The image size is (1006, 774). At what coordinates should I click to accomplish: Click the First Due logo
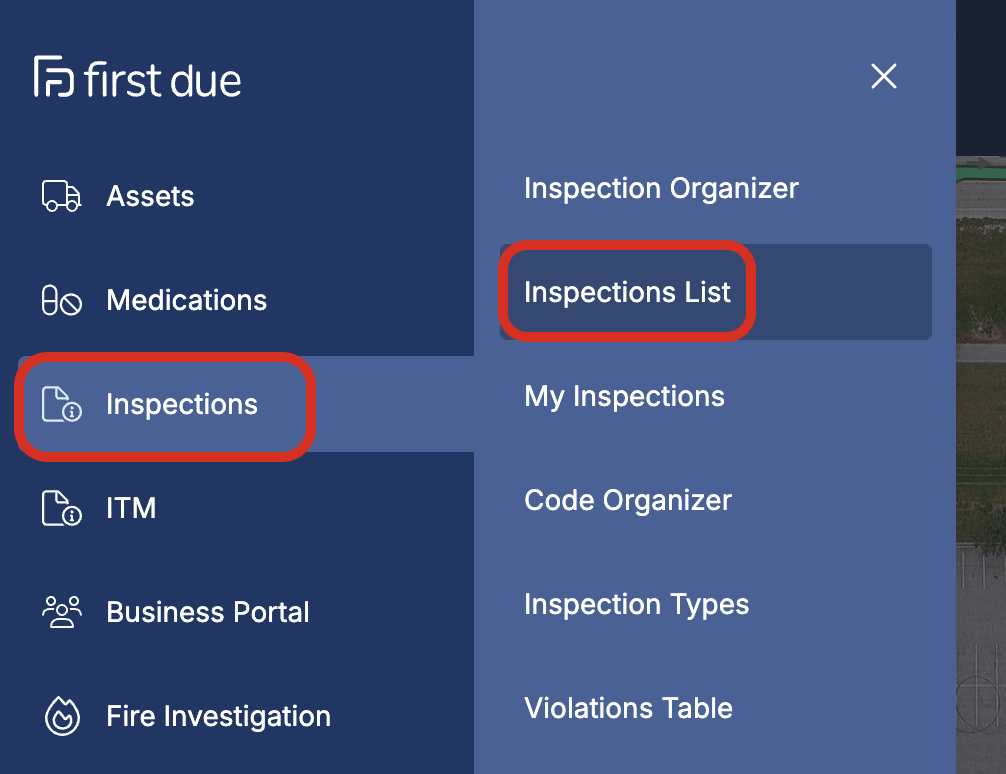point(137,77)
